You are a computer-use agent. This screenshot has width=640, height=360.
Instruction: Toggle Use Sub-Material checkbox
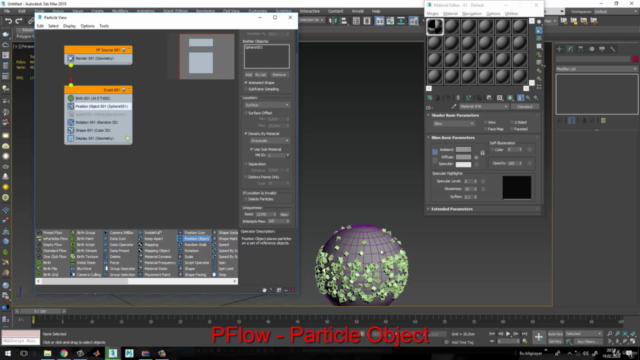(x=251, y=149)
